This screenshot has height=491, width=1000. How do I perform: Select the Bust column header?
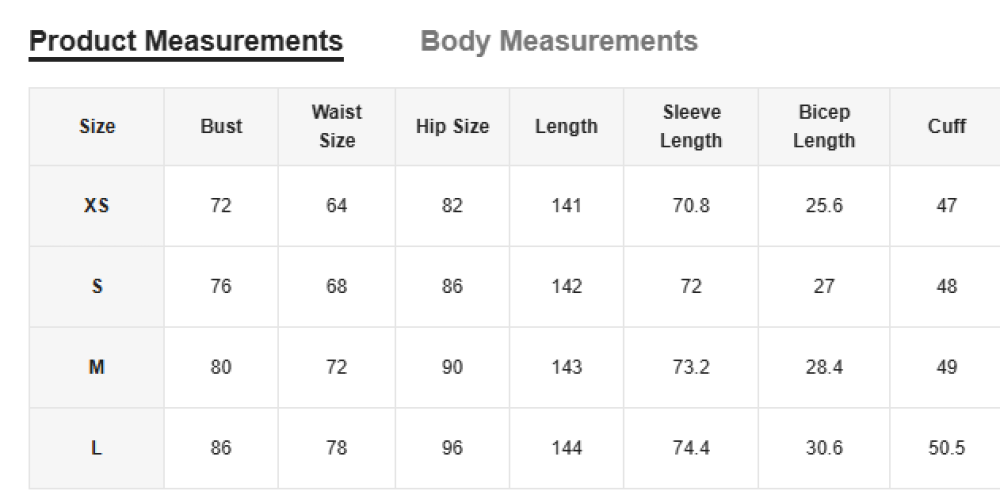221,127
